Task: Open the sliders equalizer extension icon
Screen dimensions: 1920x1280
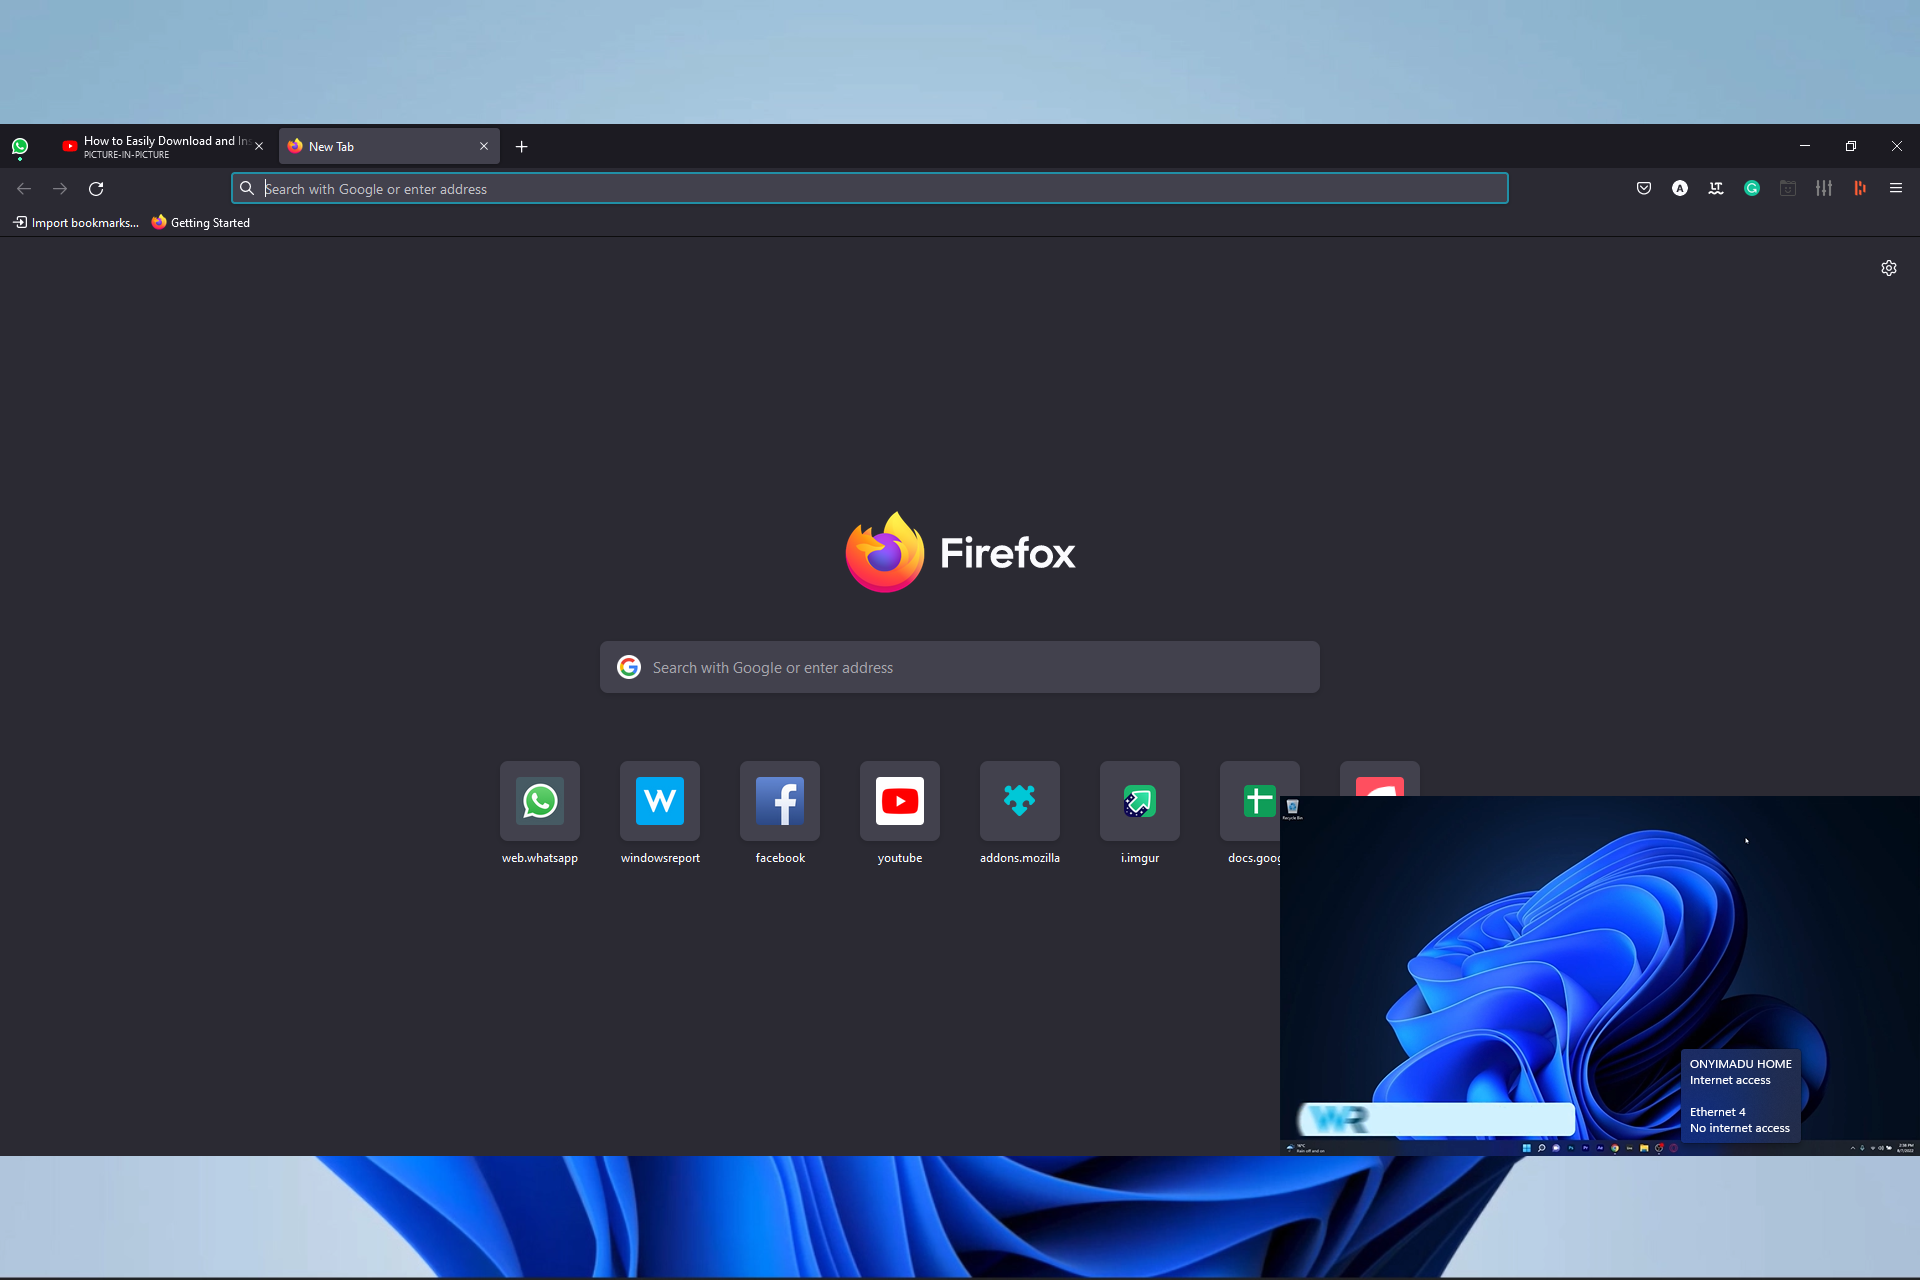Action: tap(1824, 189)
